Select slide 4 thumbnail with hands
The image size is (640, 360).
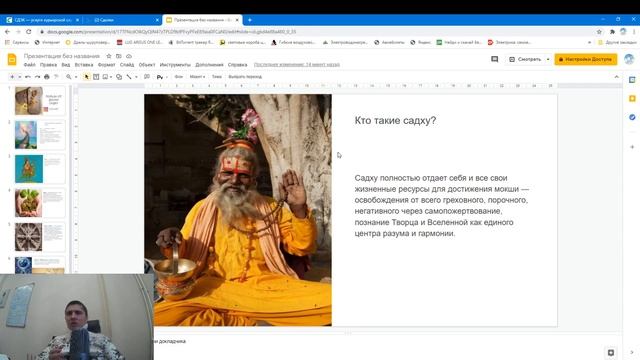tap(40, 203)
